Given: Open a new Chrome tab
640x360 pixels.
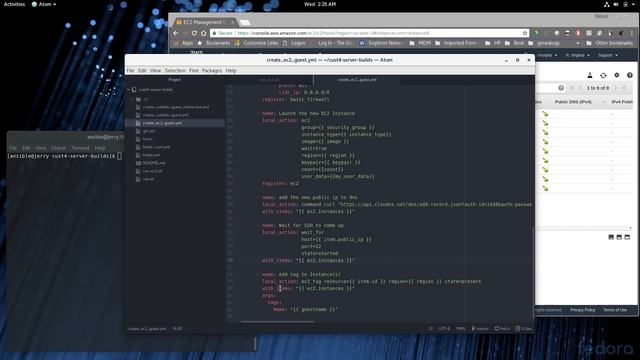Looking at the screenshot, I should (245, 22).
